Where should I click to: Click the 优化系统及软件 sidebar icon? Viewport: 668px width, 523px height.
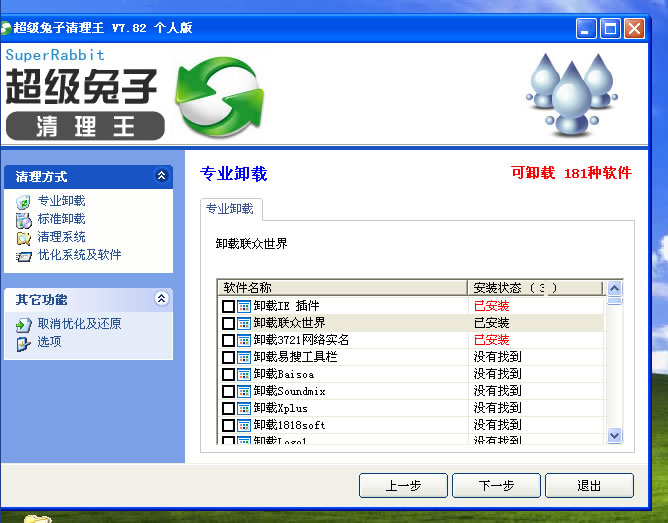pos(23,256)
